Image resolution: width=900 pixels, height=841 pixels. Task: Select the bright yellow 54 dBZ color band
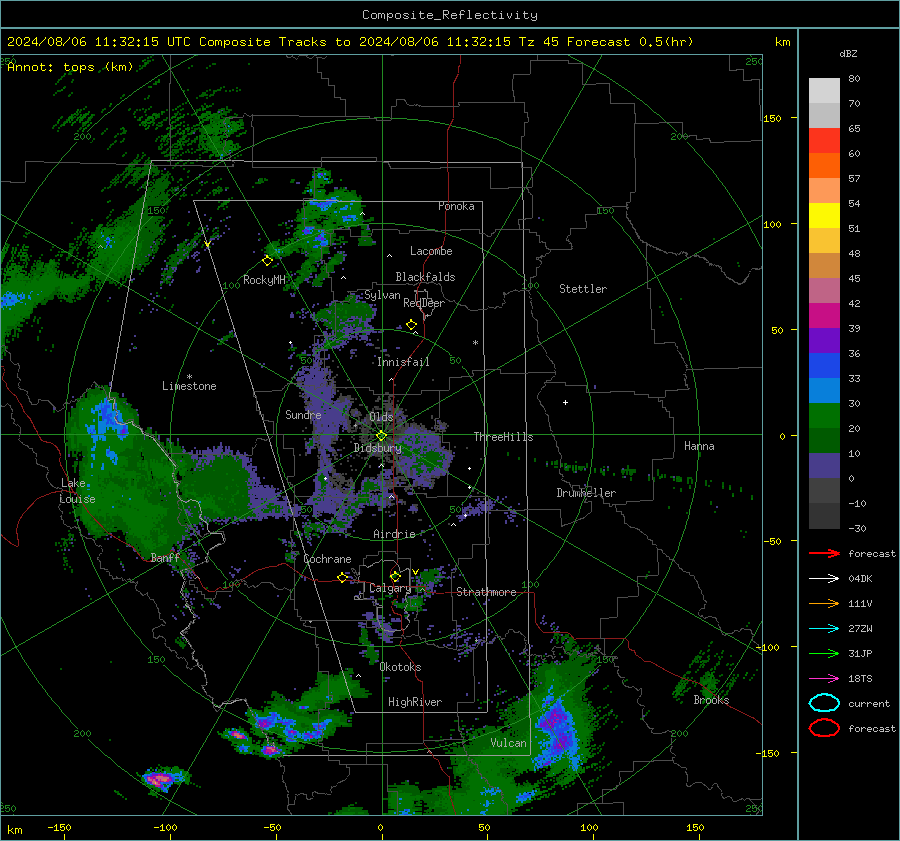pyautogui.click(x=824, y=215)
